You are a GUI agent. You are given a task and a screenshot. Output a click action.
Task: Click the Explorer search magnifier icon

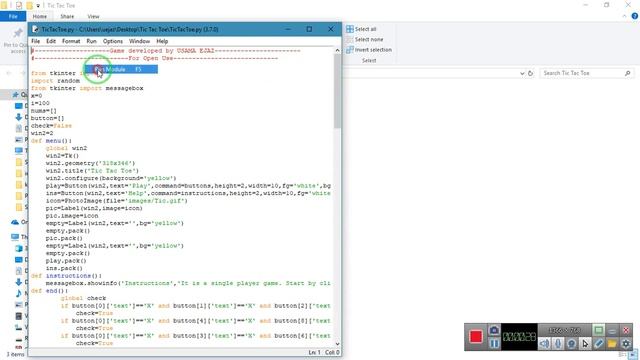click(x=628, y=73)
